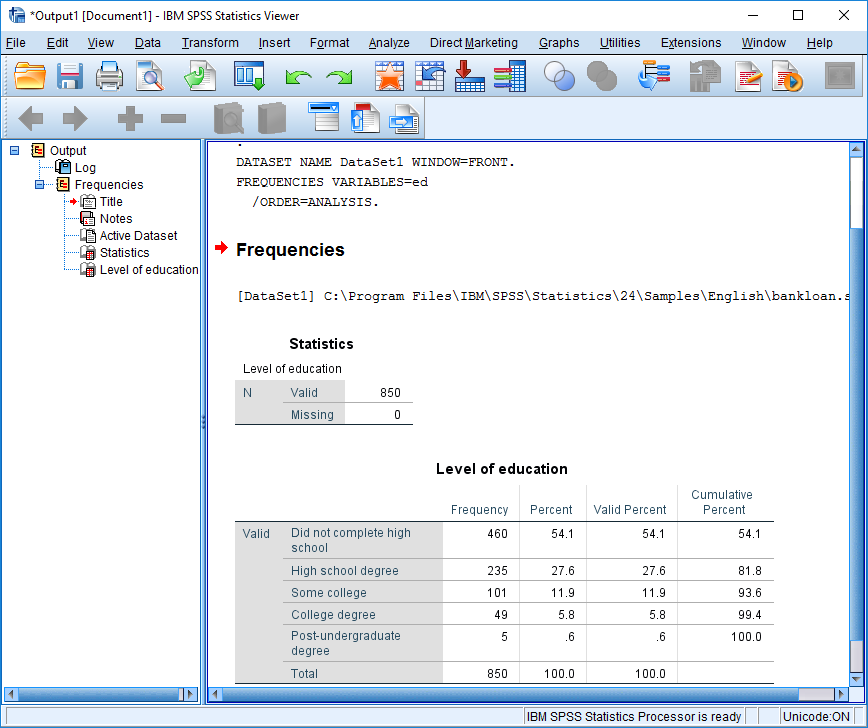This screenshot has height=728, width=868.
Task: Open the Transform menu
Action: (210, 43)
